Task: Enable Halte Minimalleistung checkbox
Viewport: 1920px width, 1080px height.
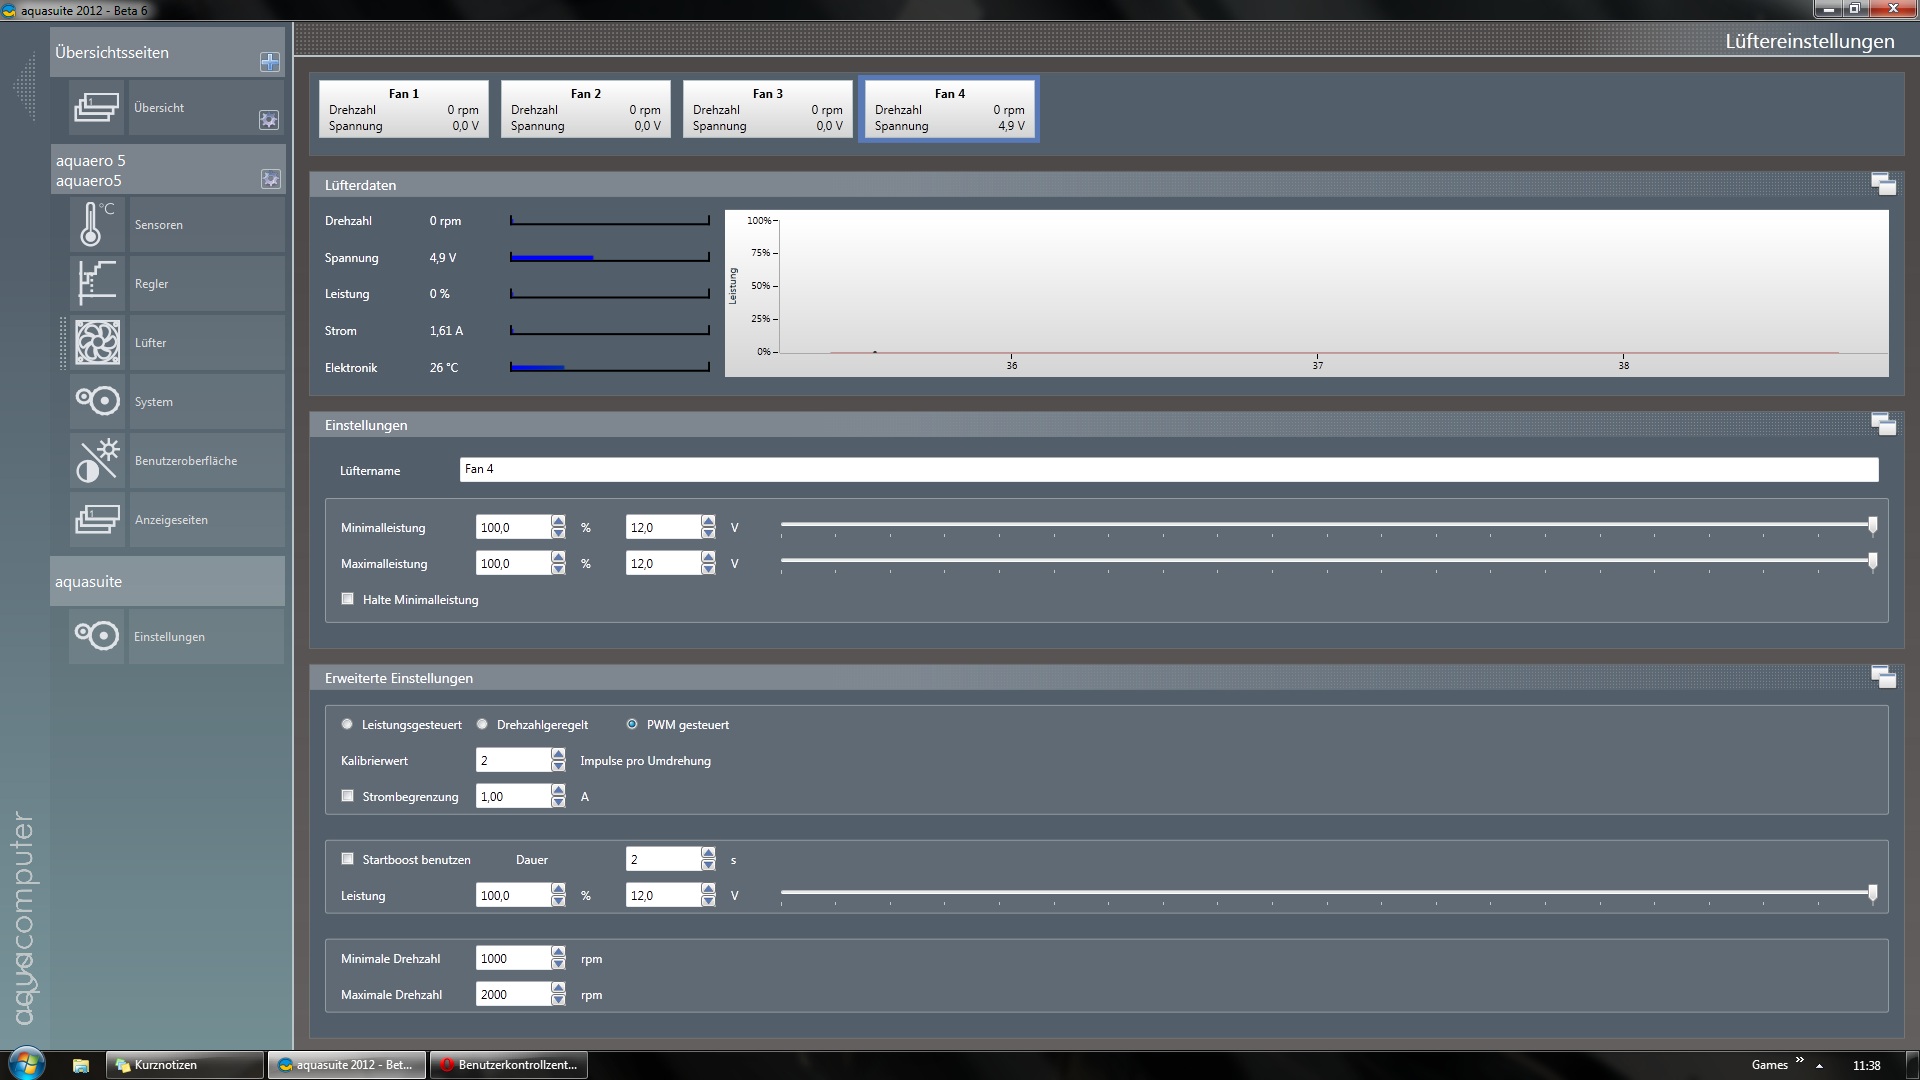Action: (x=348, y=599)
